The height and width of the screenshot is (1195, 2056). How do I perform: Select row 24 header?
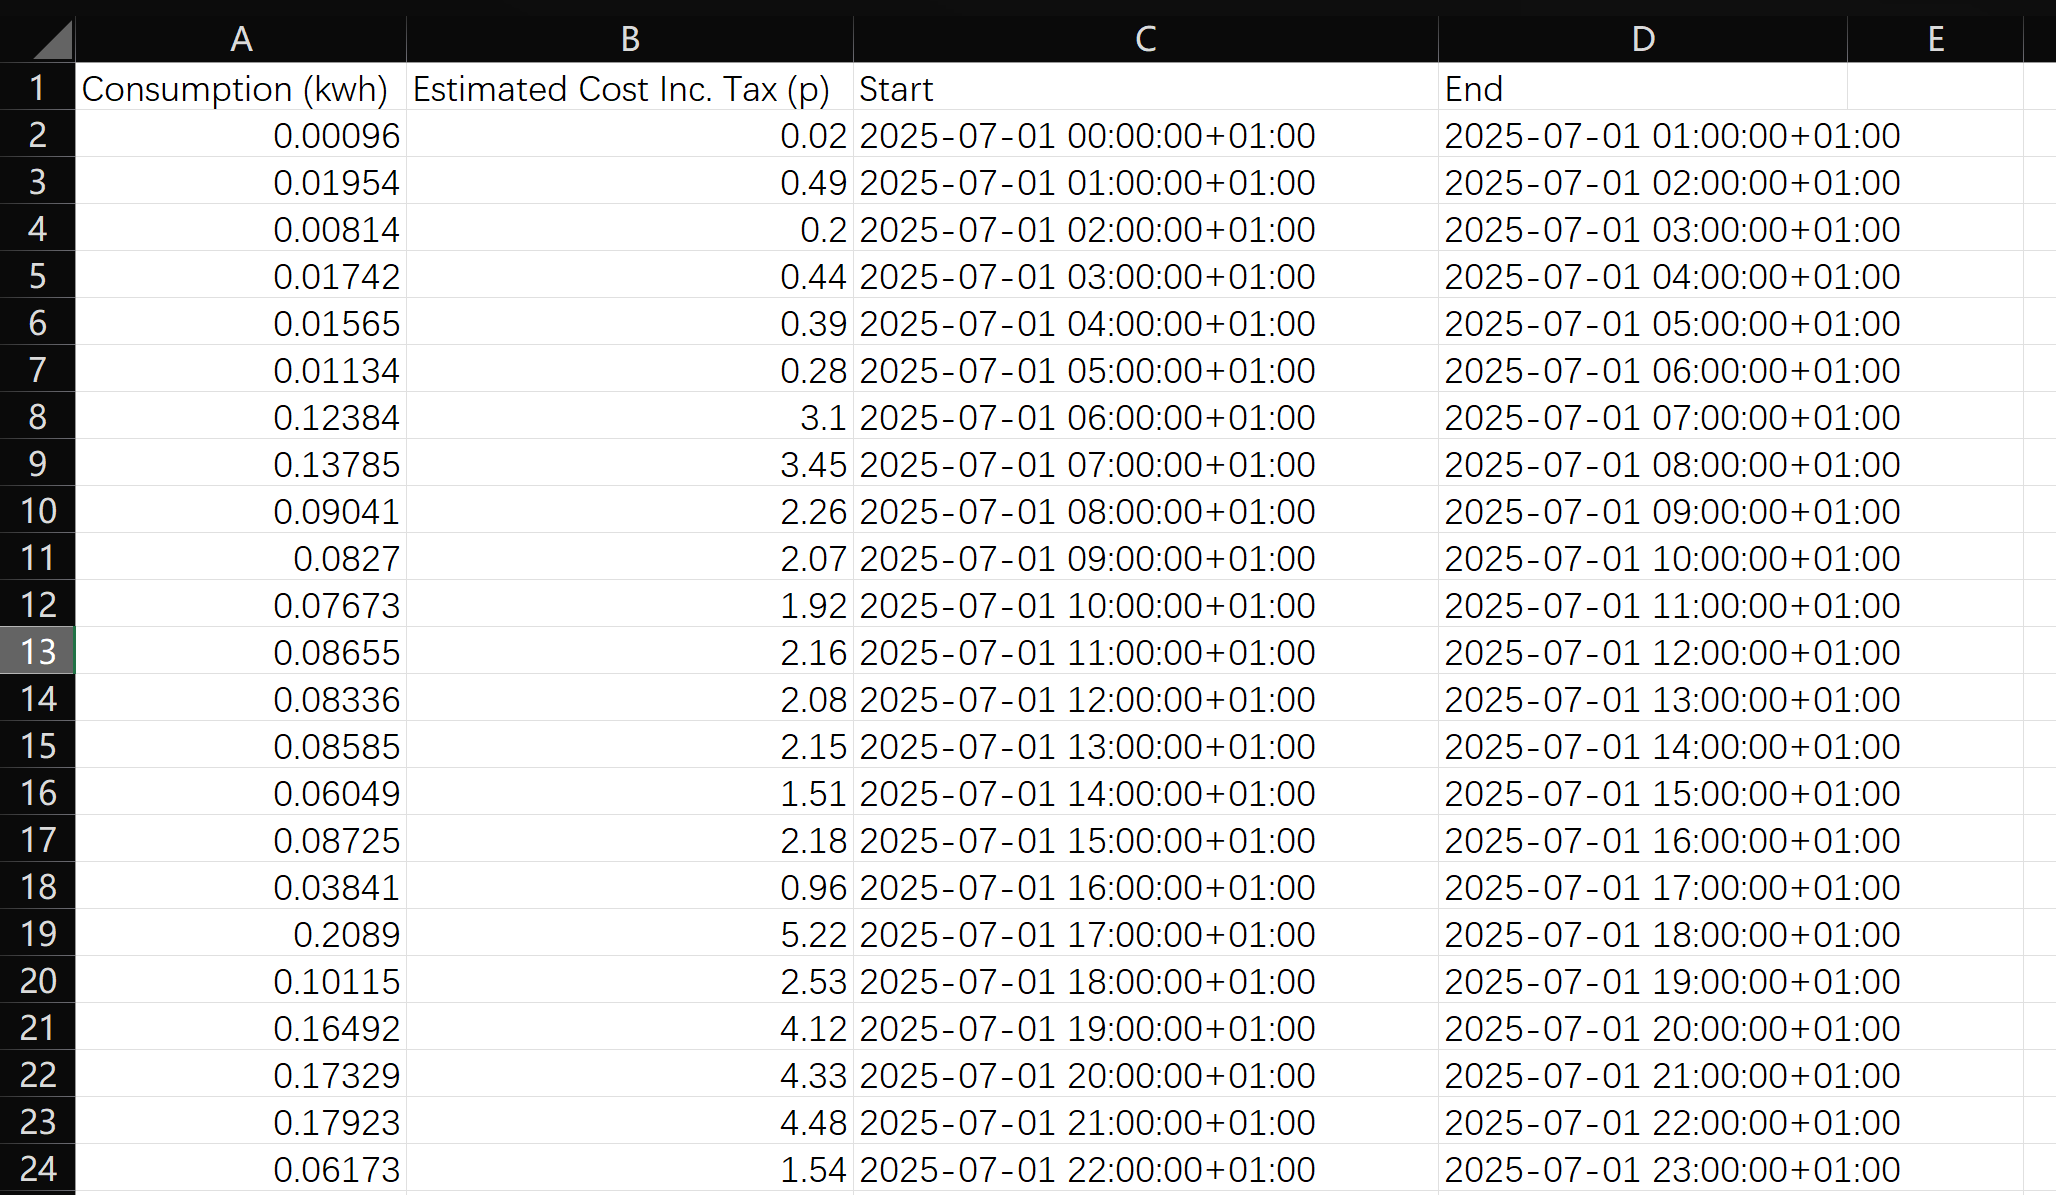point(38,1168)
